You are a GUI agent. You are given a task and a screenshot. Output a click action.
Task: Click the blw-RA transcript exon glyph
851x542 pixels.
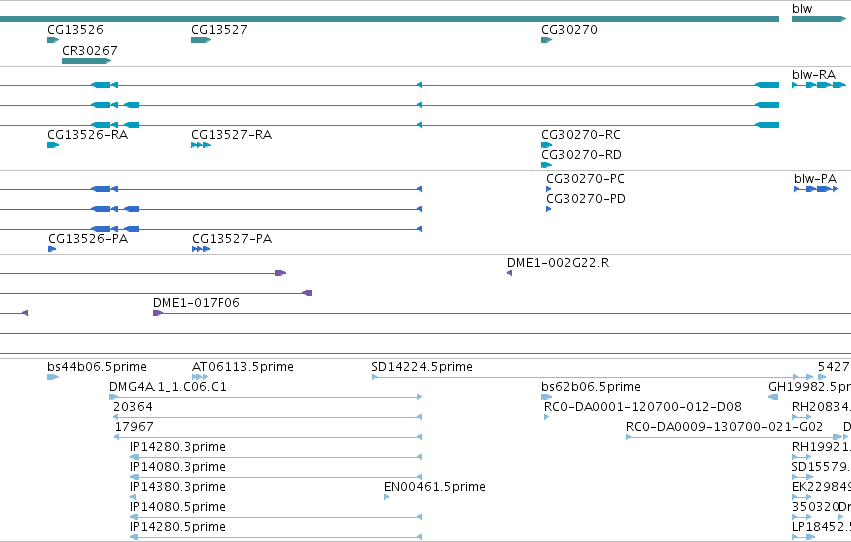[x=818, y=85]
